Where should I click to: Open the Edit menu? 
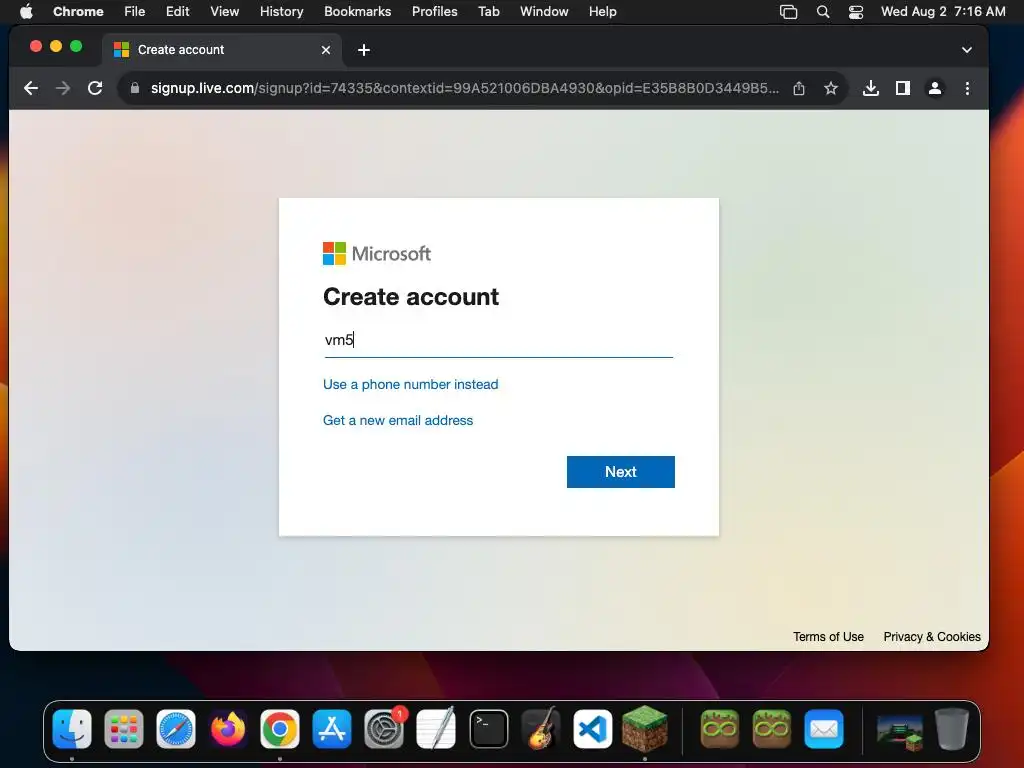[177, 12]
